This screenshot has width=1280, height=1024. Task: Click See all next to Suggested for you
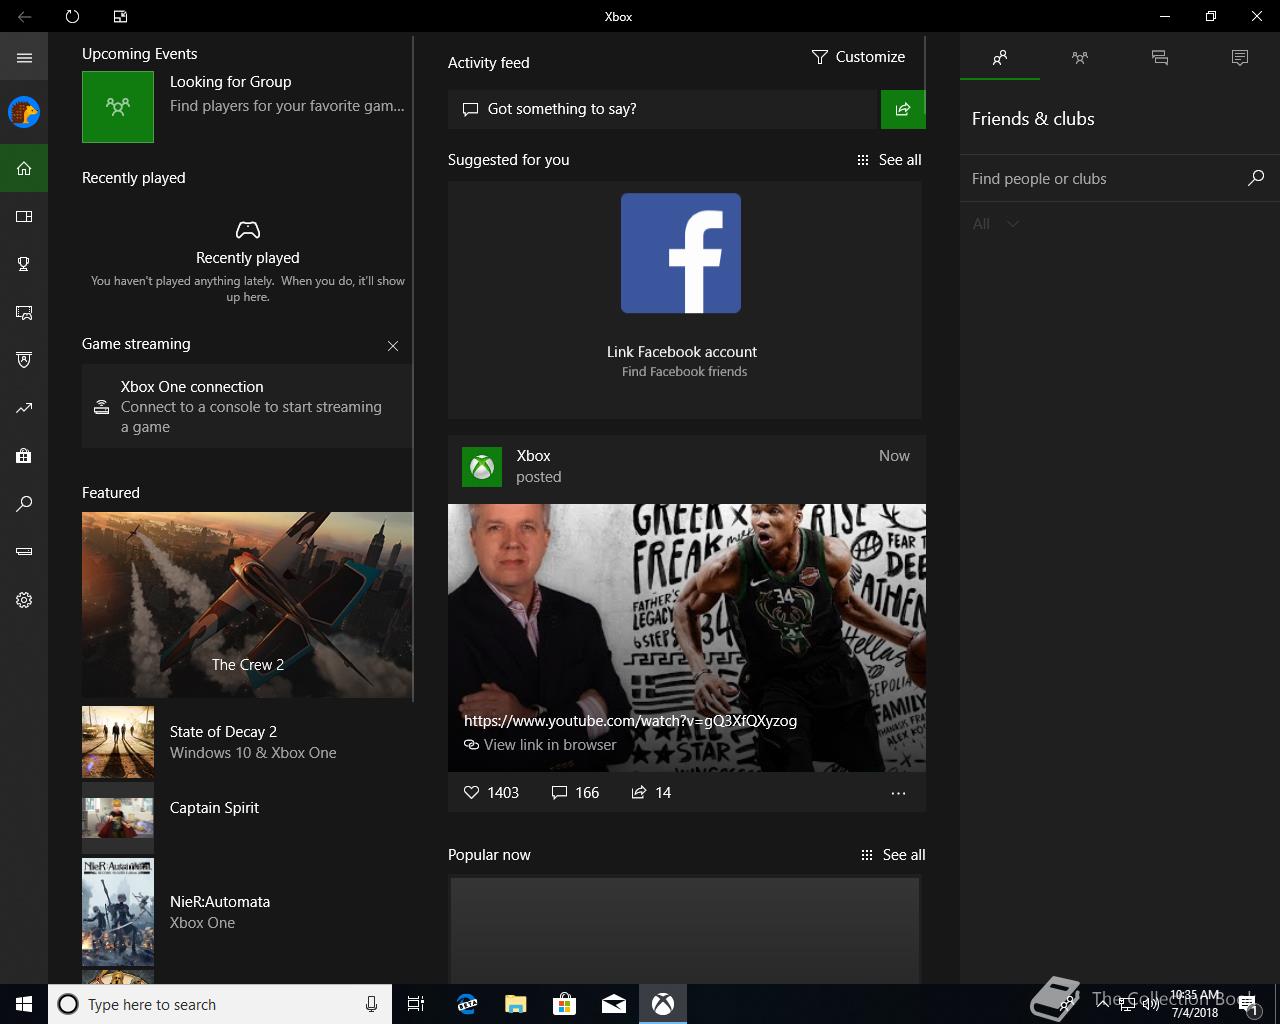tap(889, 160)
